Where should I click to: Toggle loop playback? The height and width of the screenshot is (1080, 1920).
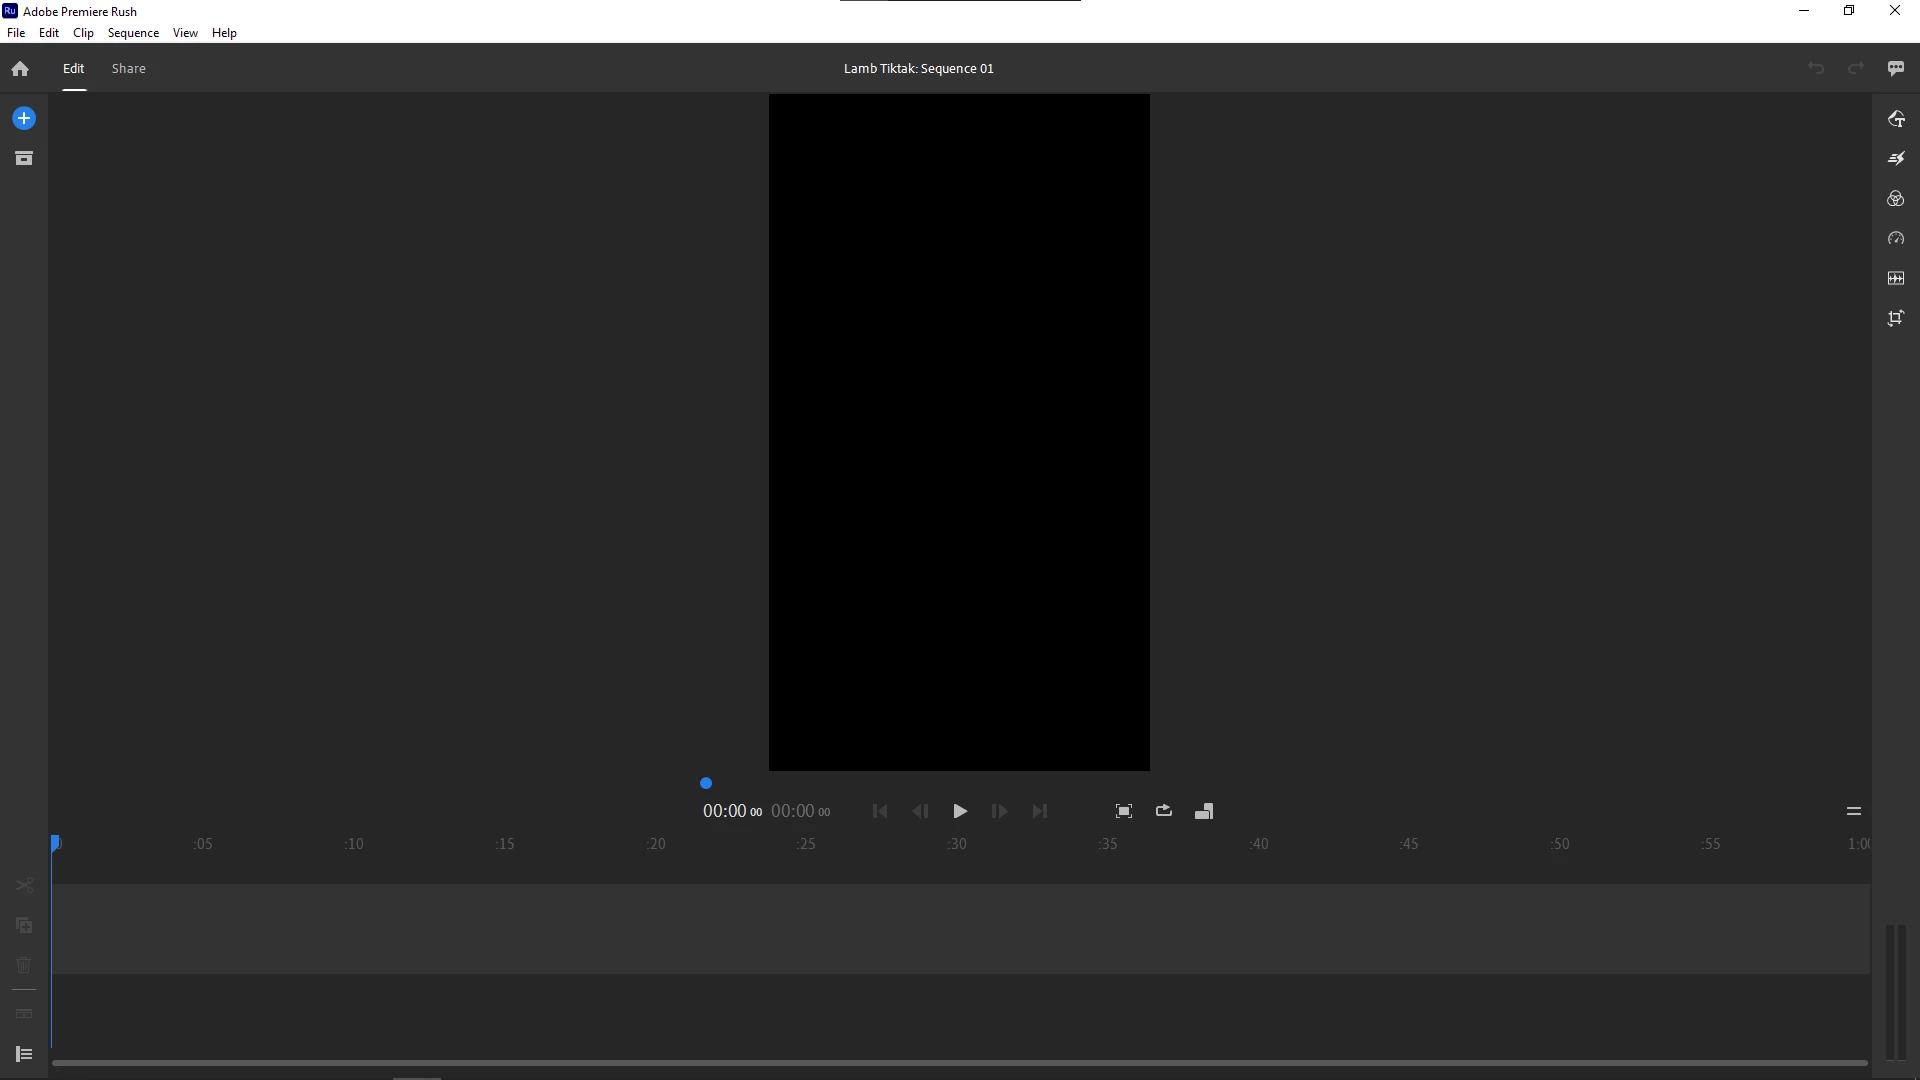[x=1164, y=811]
